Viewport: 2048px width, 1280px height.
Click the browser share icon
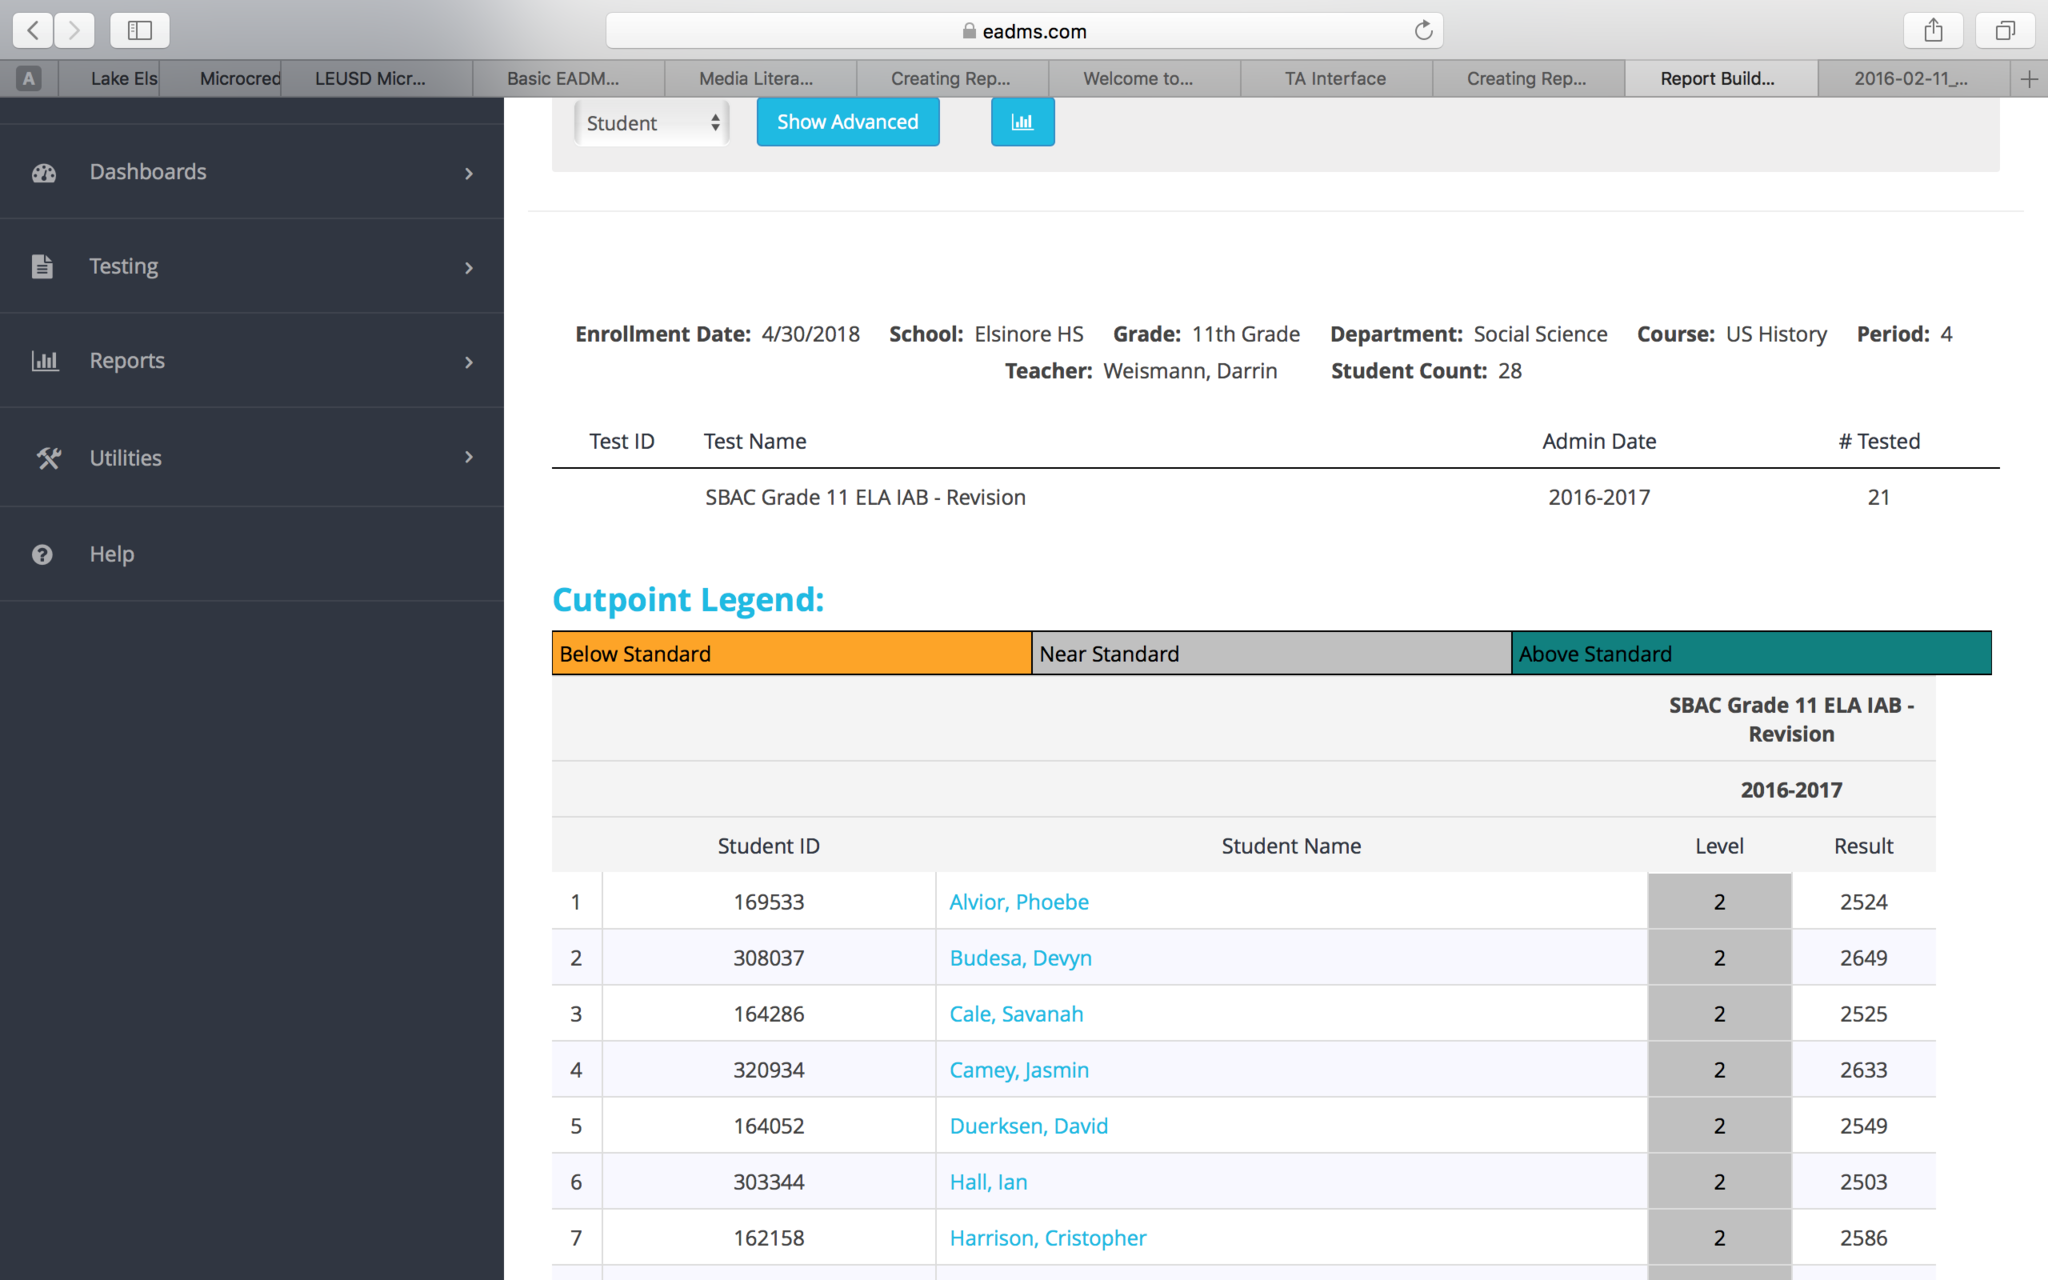point(1933,31)
